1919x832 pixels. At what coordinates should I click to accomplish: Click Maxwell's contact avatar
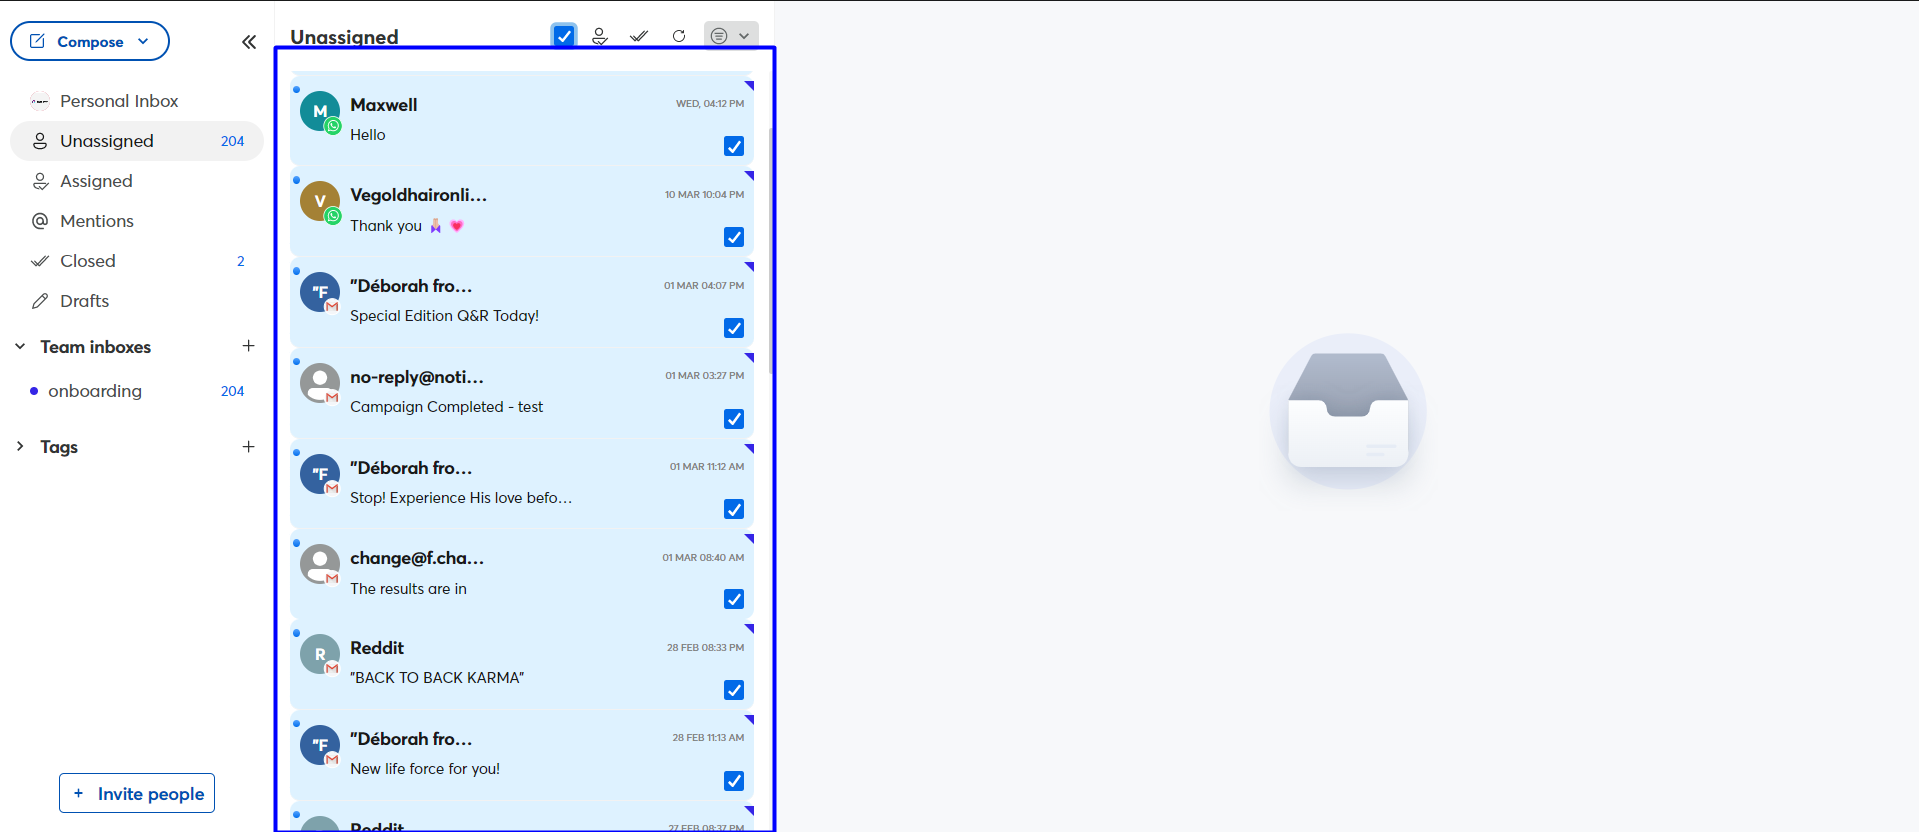(320, 112)
